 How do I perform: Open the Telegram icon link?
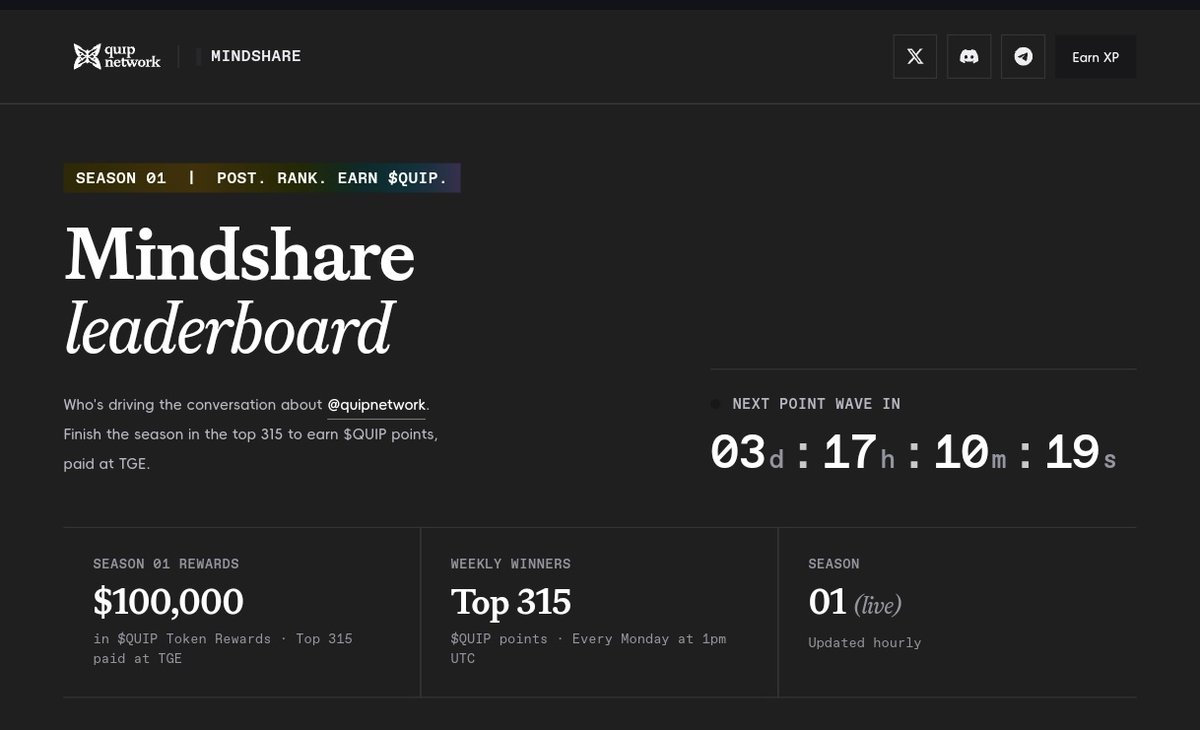pos(1023,57)
